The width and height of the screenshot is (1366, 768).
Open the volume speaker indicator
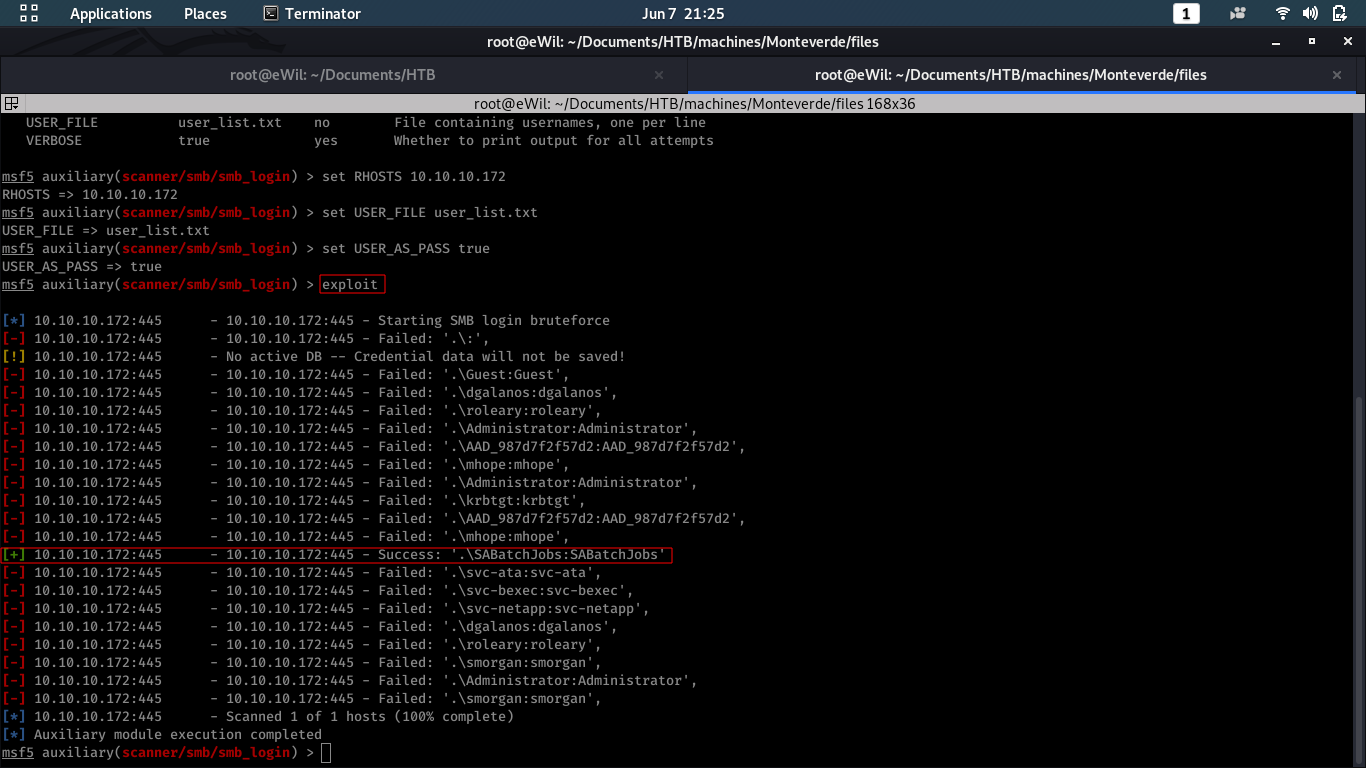(x=1311, y=13)
